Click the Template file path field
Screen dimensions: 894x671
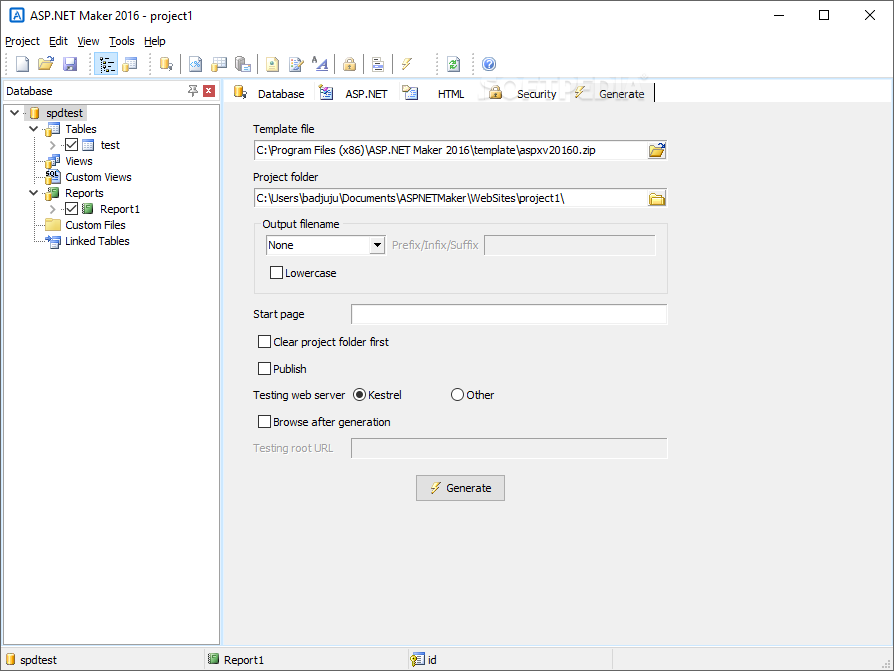tap(450, 151)
